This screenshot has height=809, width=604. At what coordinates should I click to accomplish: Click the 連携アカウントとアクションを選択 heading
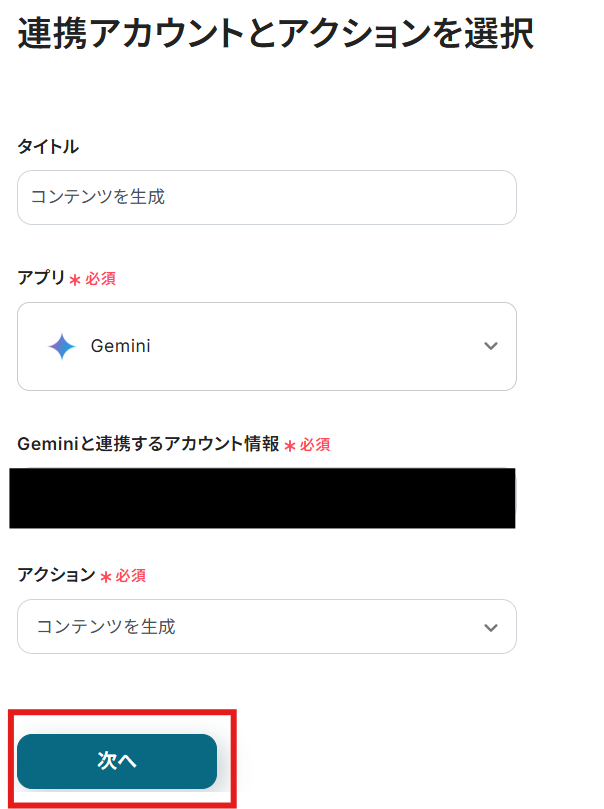tap(275, 34)
